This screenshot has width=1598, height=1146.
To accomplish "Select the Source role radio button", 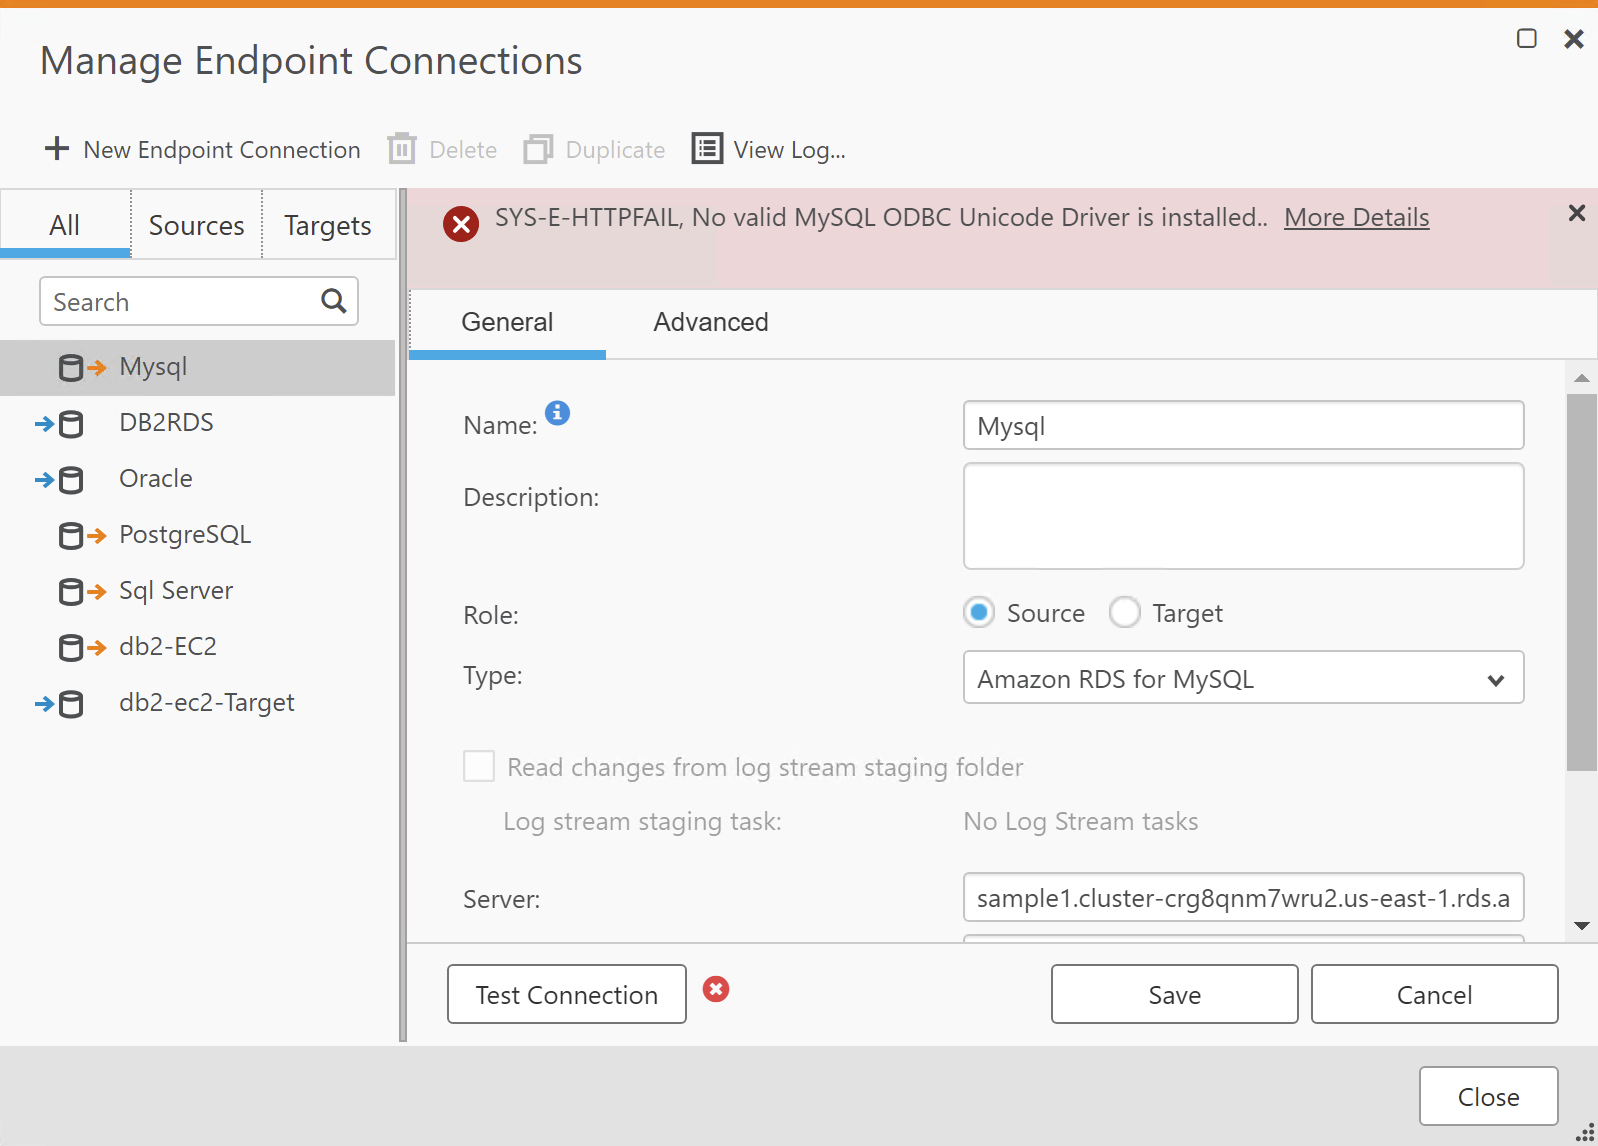I will [979, 612].
